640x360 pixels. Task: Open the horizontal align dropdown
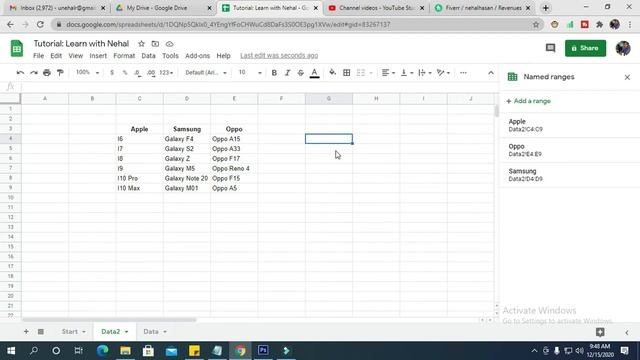388,73
